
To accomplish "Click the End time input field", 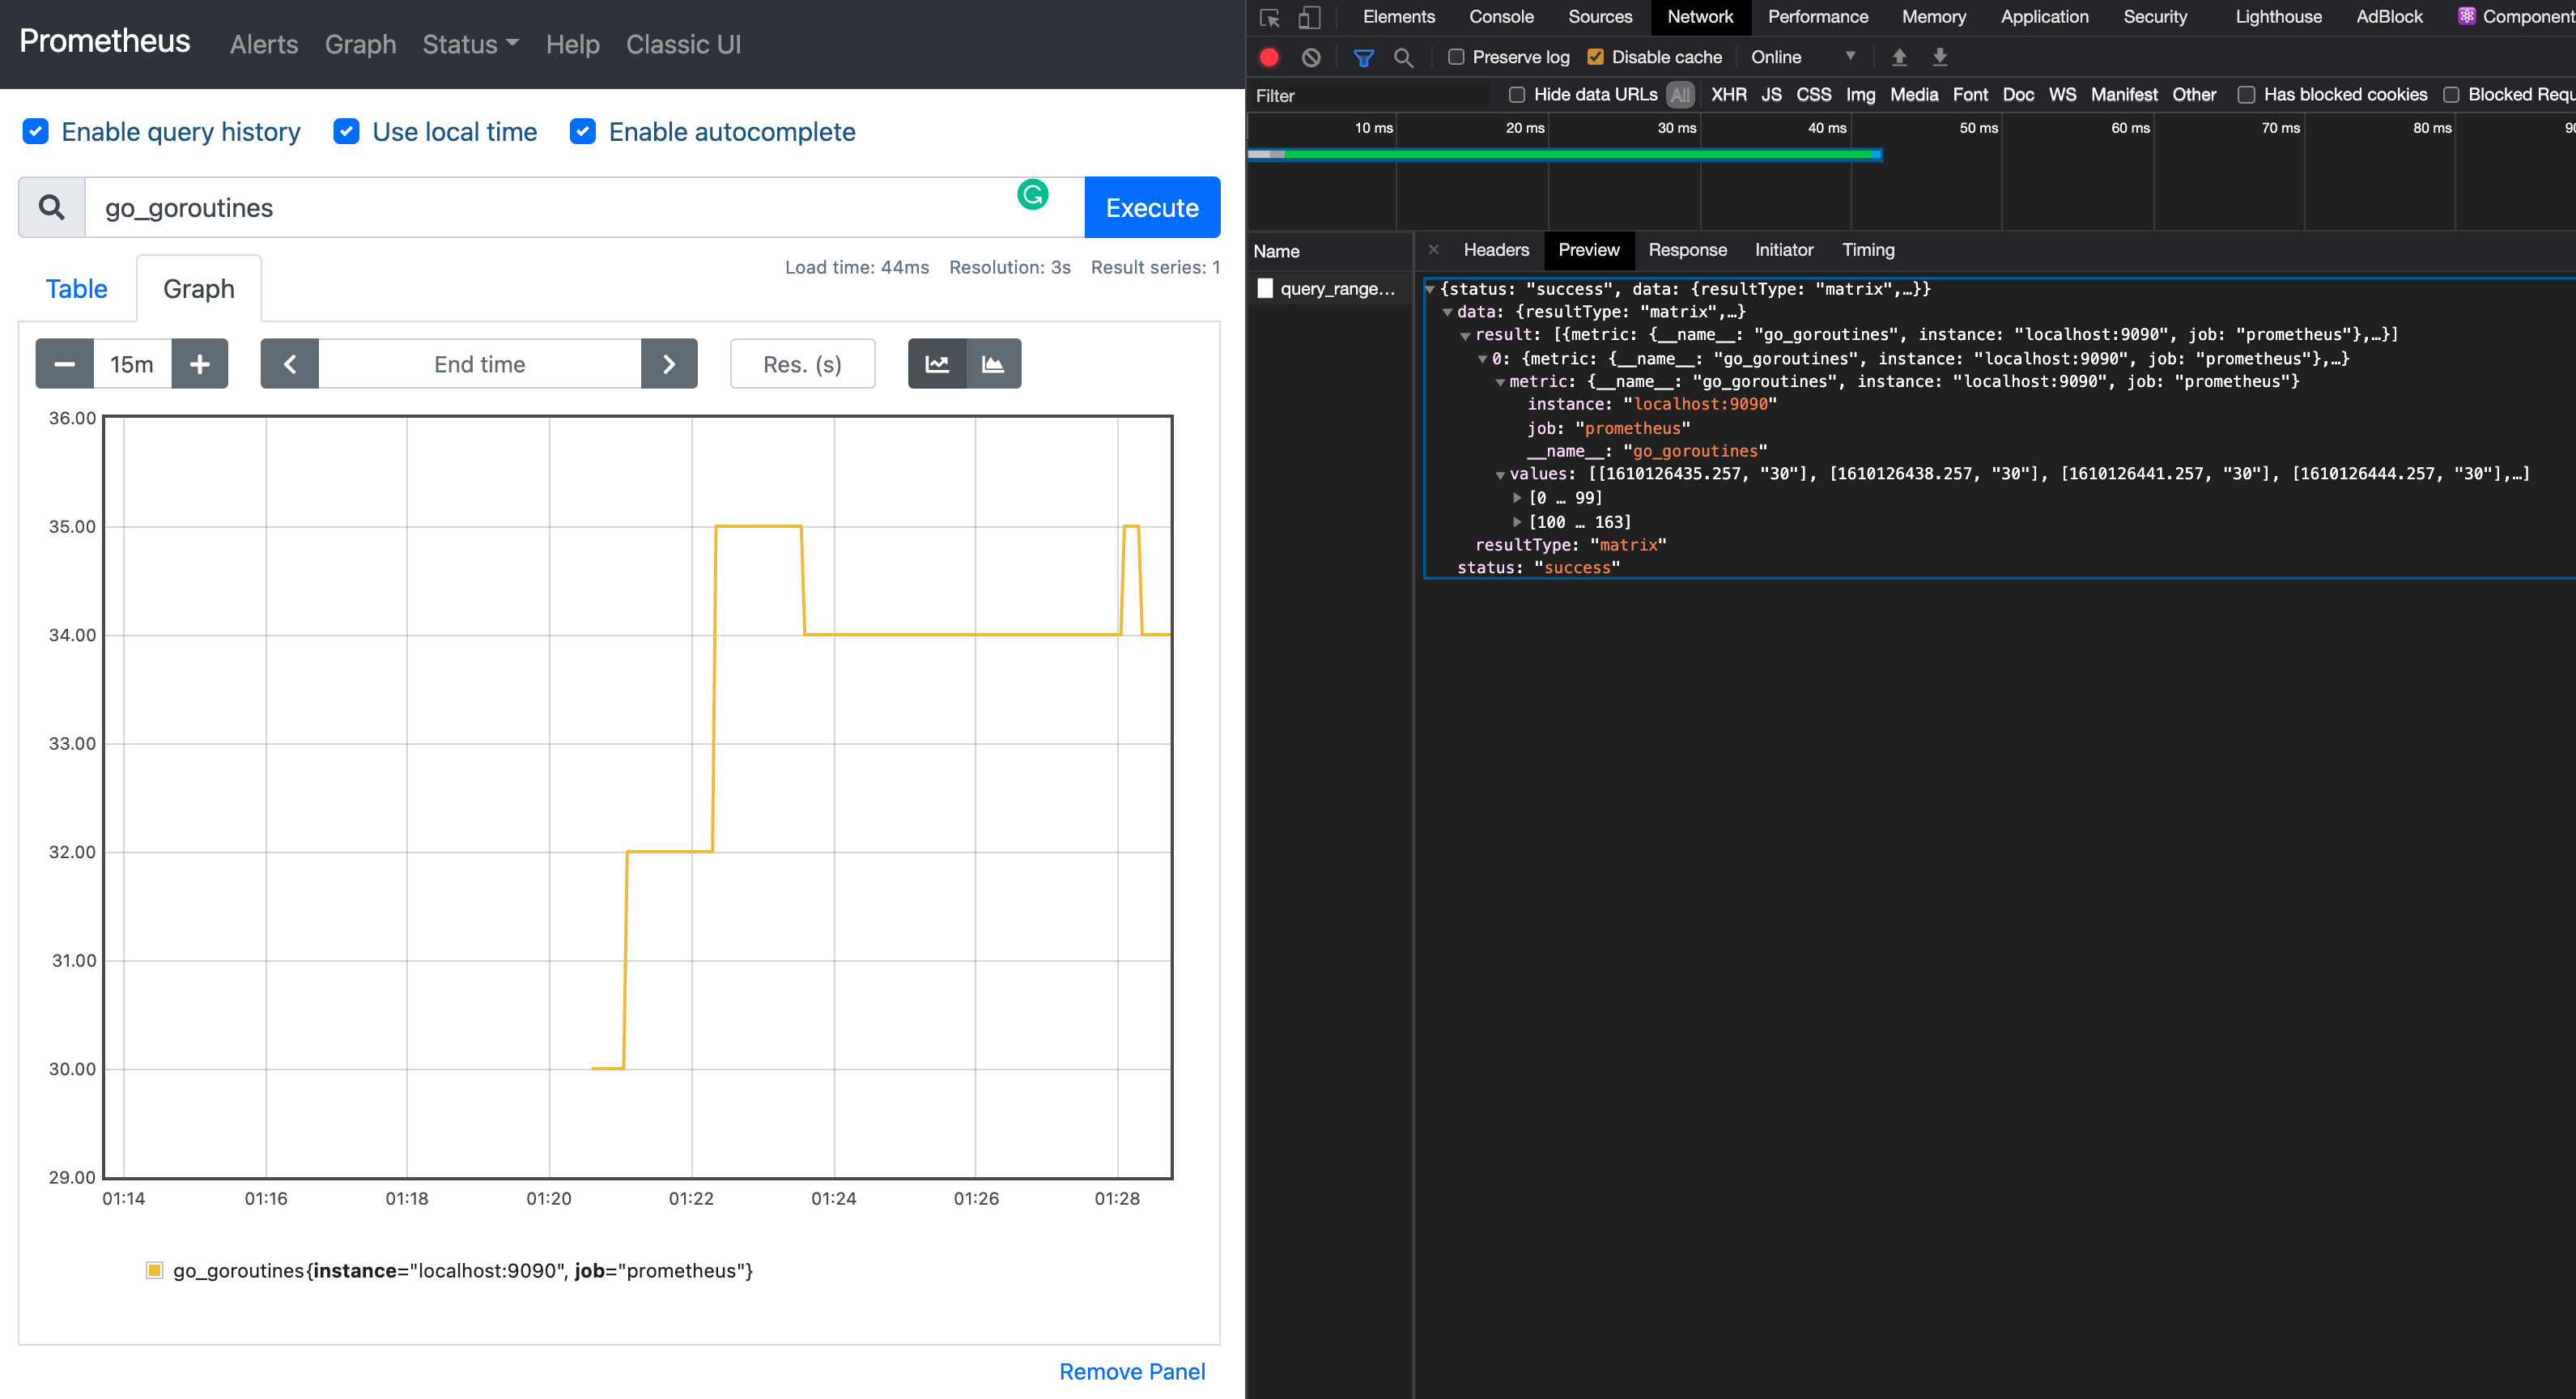I will click(480, 364).
